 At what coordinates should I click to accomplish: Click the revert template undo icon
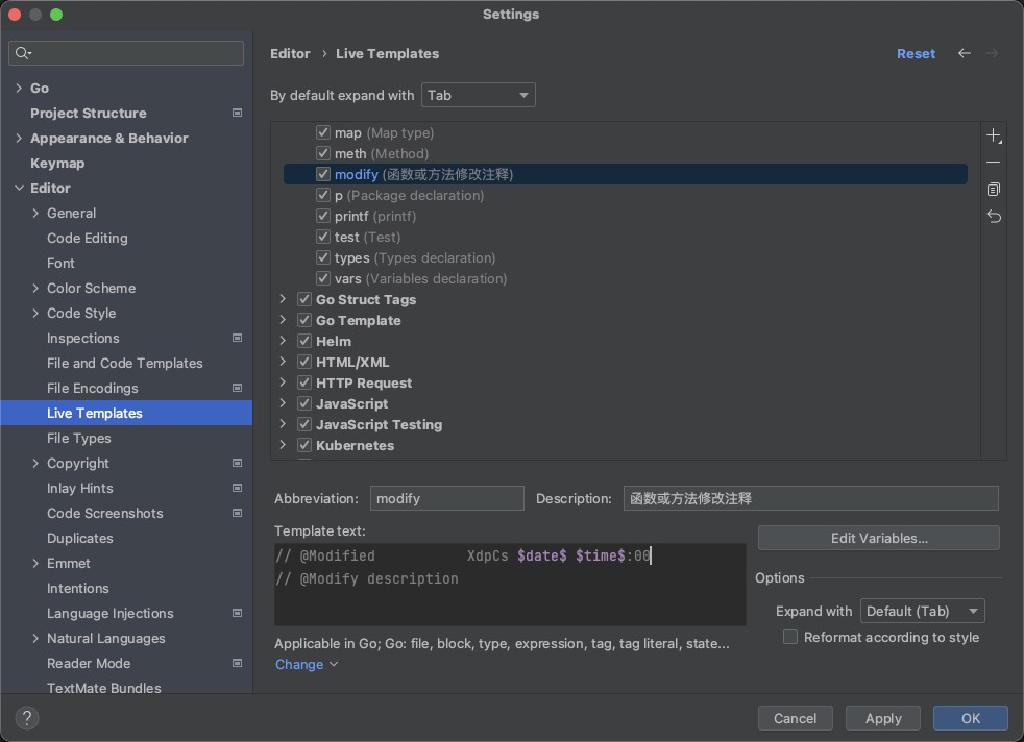[993, 216]
